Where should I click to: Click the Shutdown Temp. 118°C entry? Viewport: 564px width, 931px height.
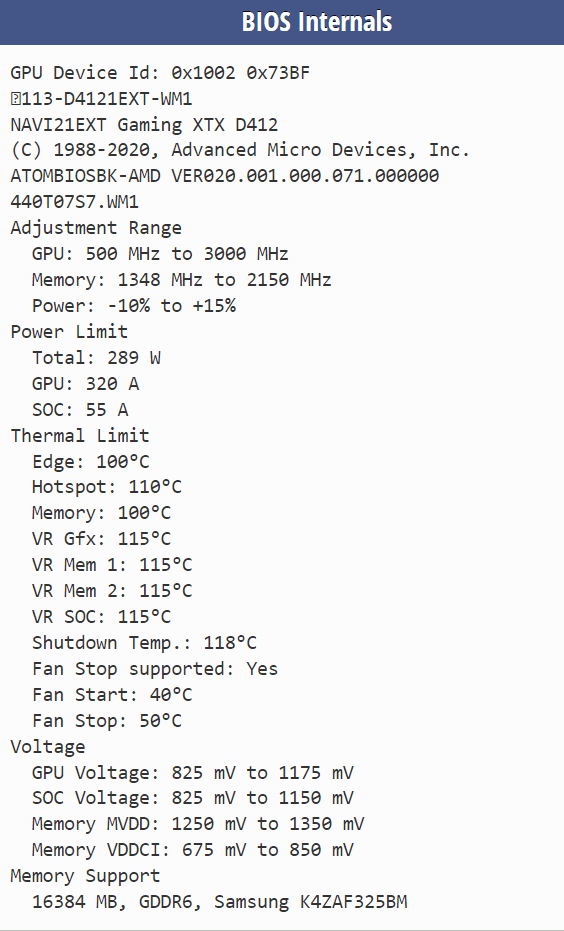[144, 642]
